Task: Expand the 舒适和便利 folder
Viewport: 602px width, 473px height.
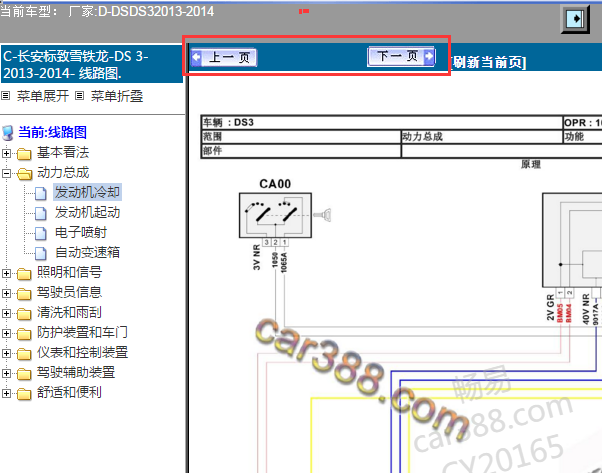Action: (6, 393)
